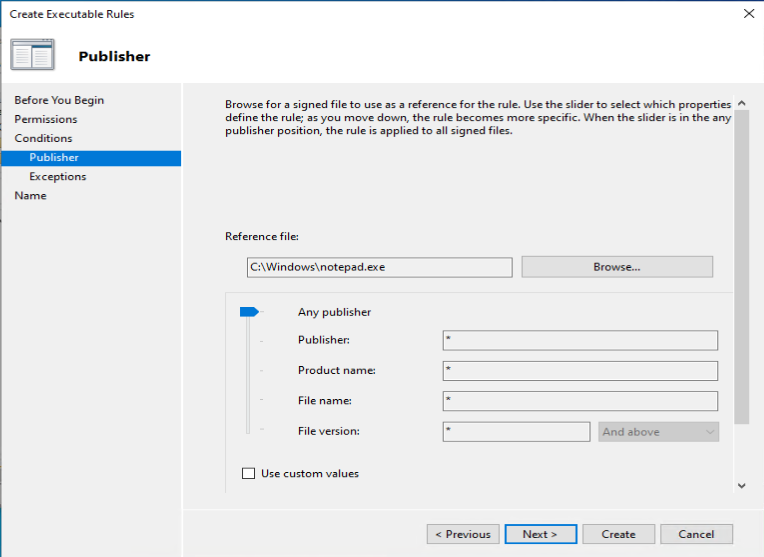Click the Reference file: label
Viewport: 764px width, 557px height.
coord(262,236)
